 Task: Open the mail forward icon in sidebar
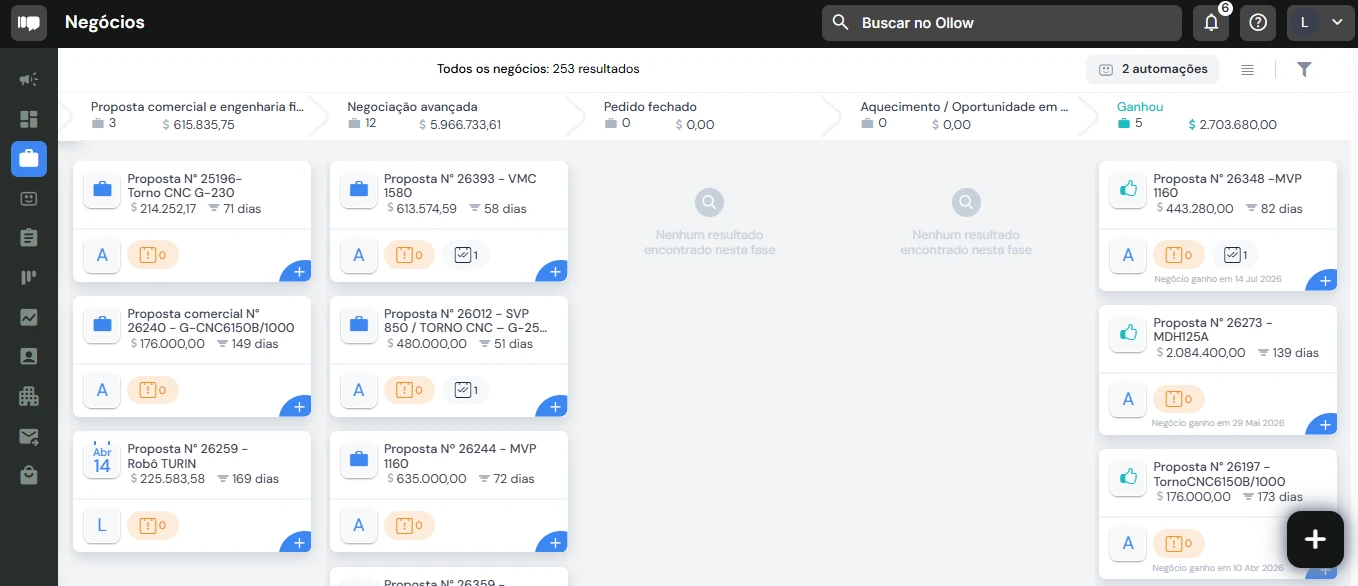[29, 436]
